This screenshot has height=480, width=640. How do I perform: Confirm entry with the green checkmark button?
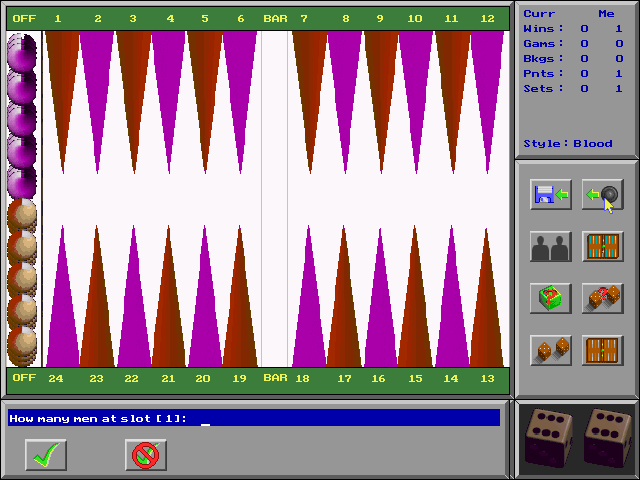(x=46, y=455)
